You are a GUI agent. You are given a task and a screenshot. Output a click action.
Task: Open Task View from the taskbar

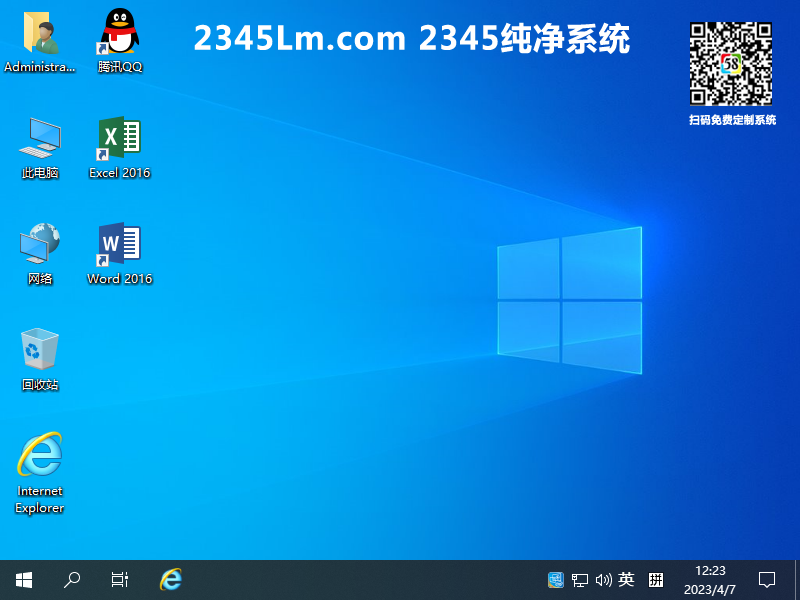pos(120,580)
